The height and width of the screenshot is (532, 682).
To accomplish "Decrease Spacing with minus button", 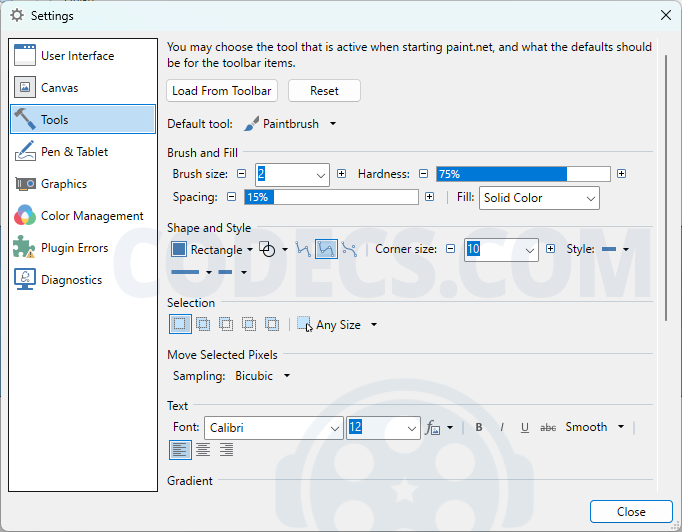I will [231, 197].
